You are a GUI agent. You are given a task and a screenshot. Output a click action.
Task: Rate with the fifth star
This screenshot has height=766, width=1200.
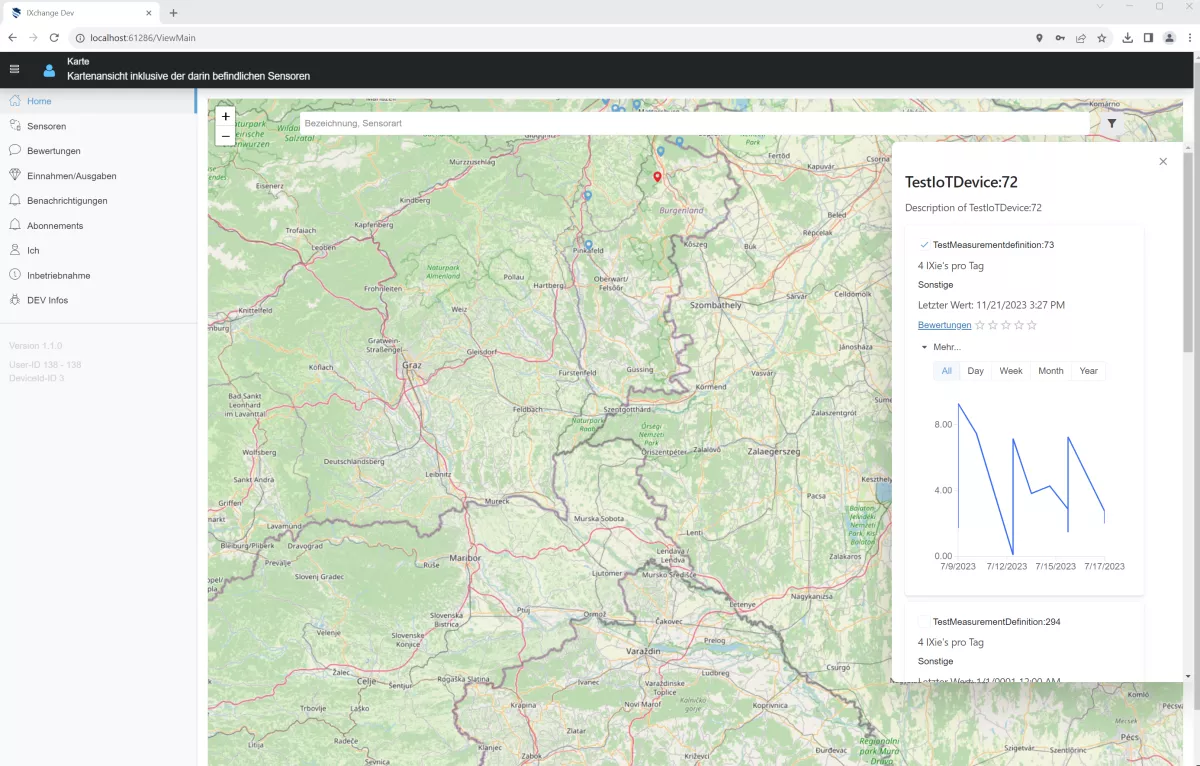pos(1032,325)
